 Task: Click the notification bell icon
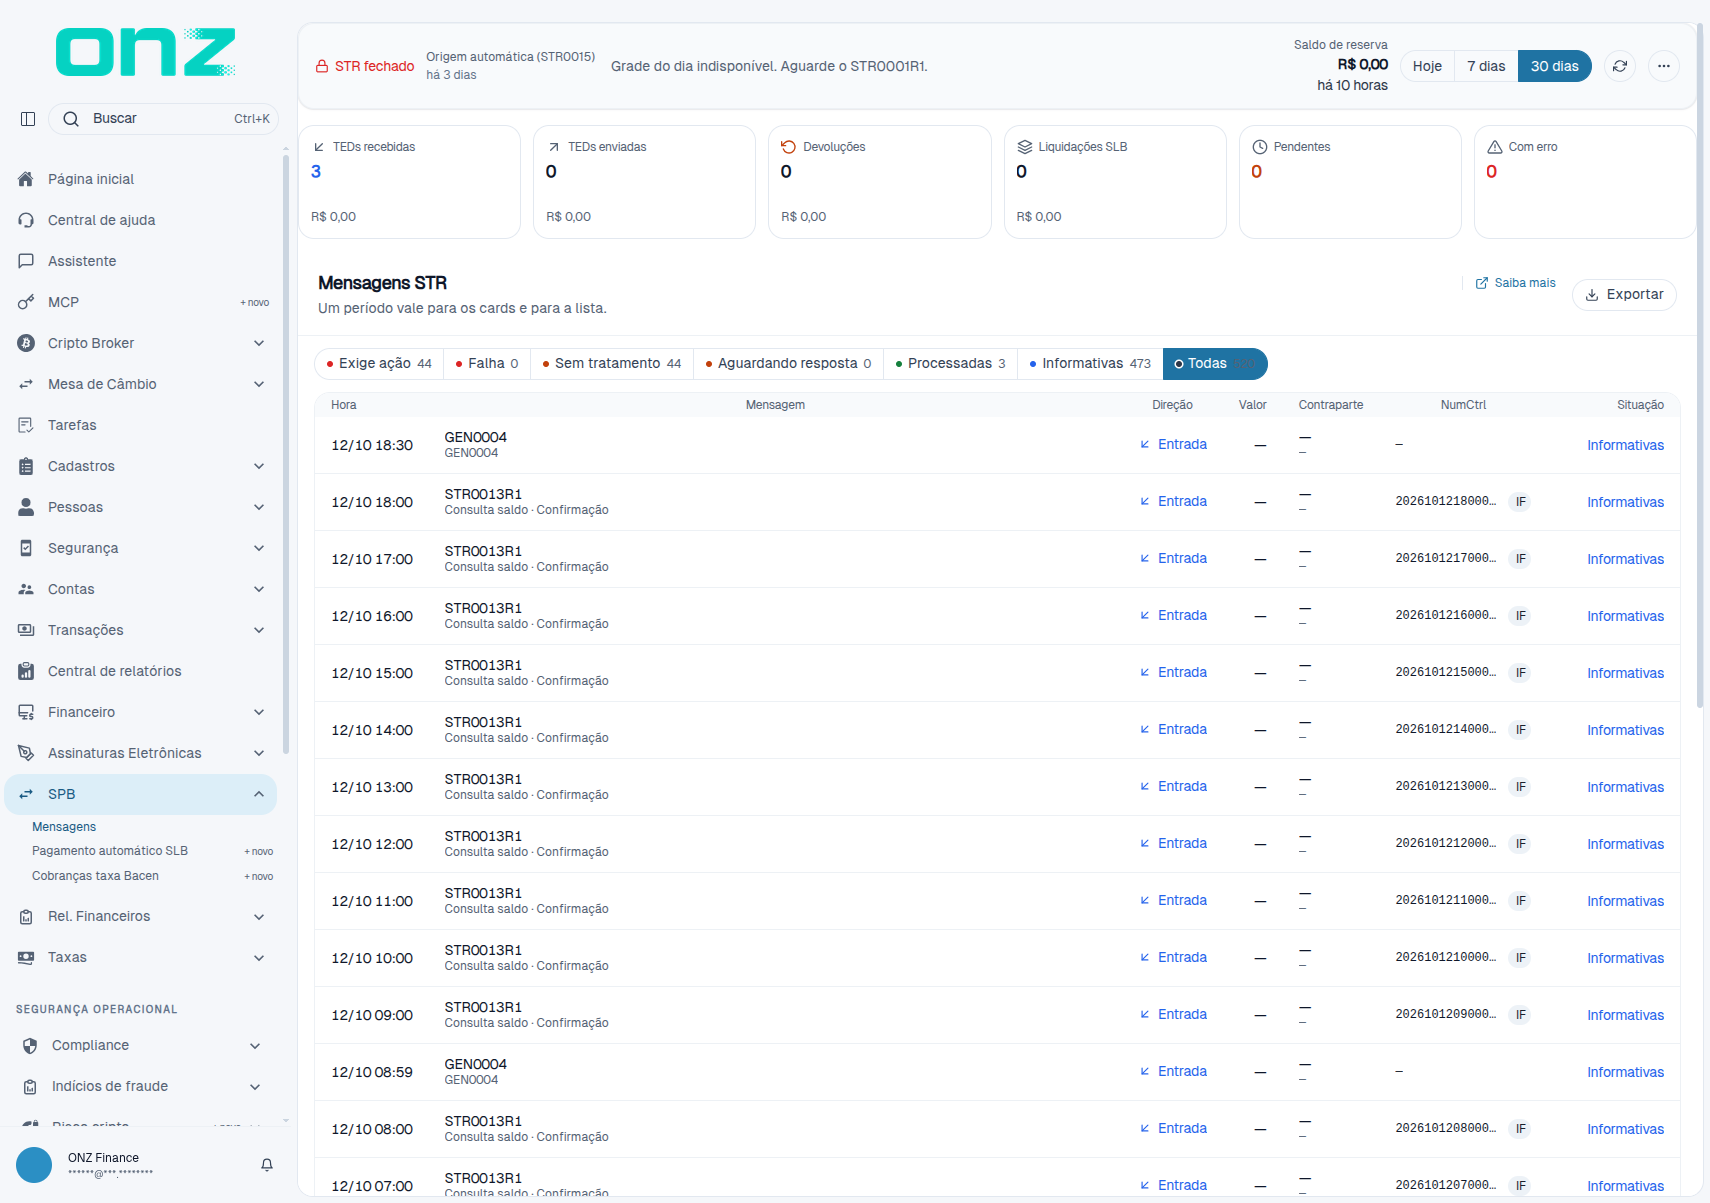tap(267, 1165)
